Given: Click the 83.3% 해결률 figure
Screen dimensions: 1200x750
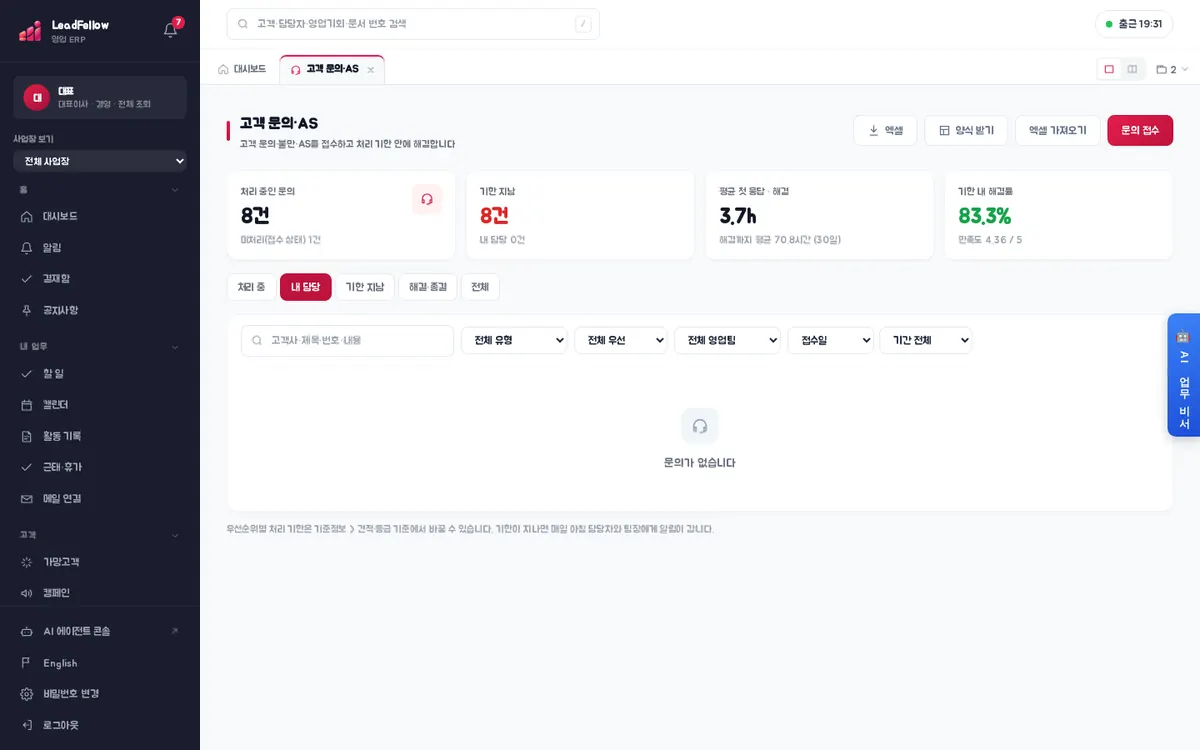Looking at the screenshot, I should (x=985, y=215).
